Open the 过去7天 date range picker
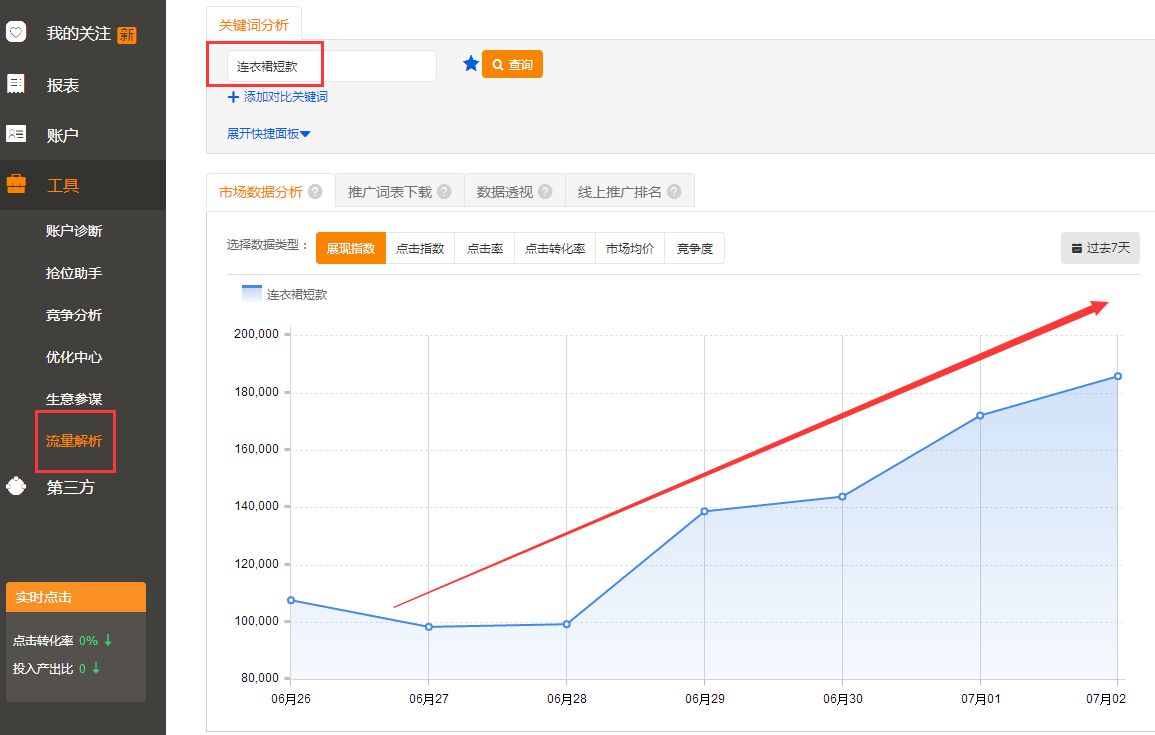Viewport: 1155px width, 735px height. (1100, 248)
